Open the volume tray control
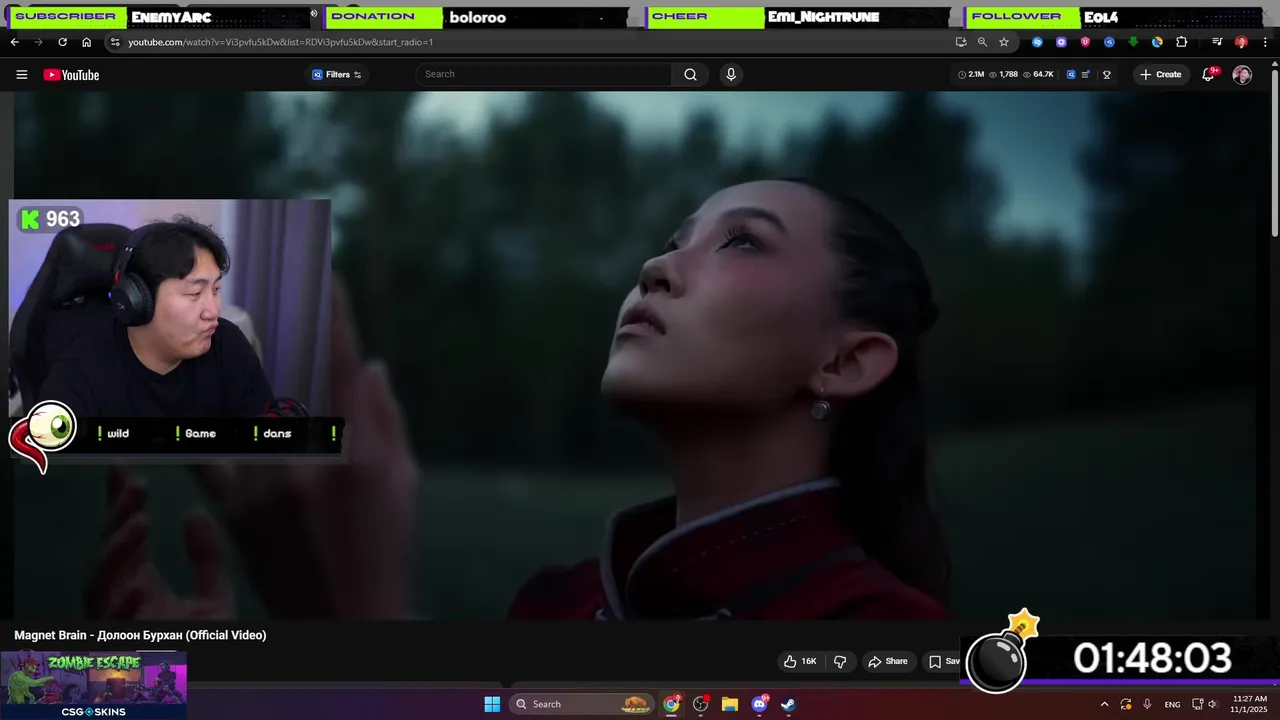 tap(1213, 704)
